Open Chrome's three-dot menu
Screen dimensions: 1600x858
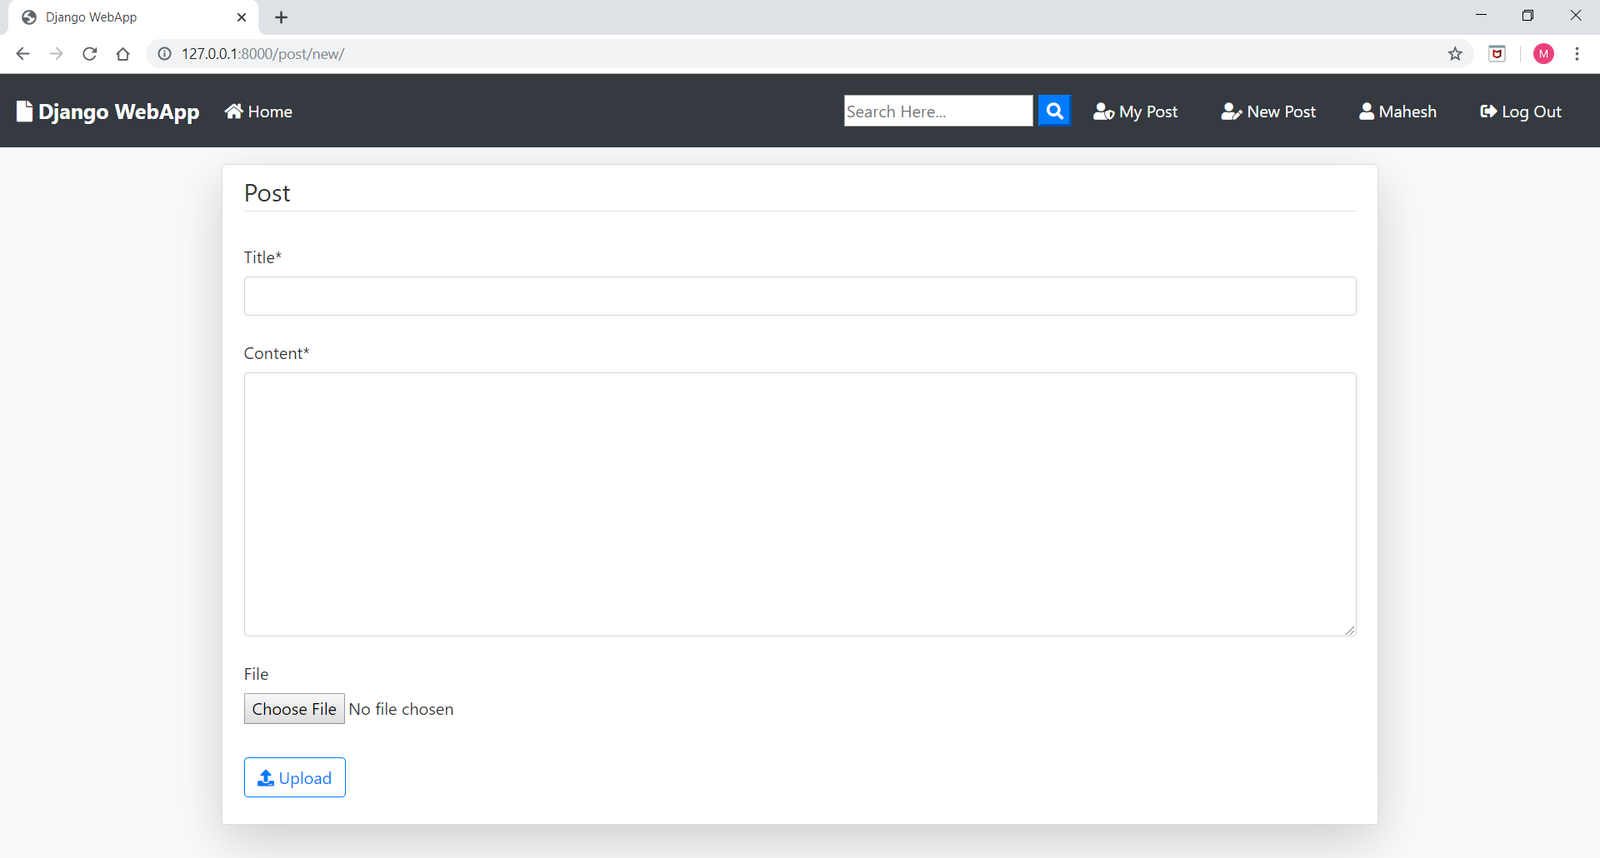pos(1577,54)
